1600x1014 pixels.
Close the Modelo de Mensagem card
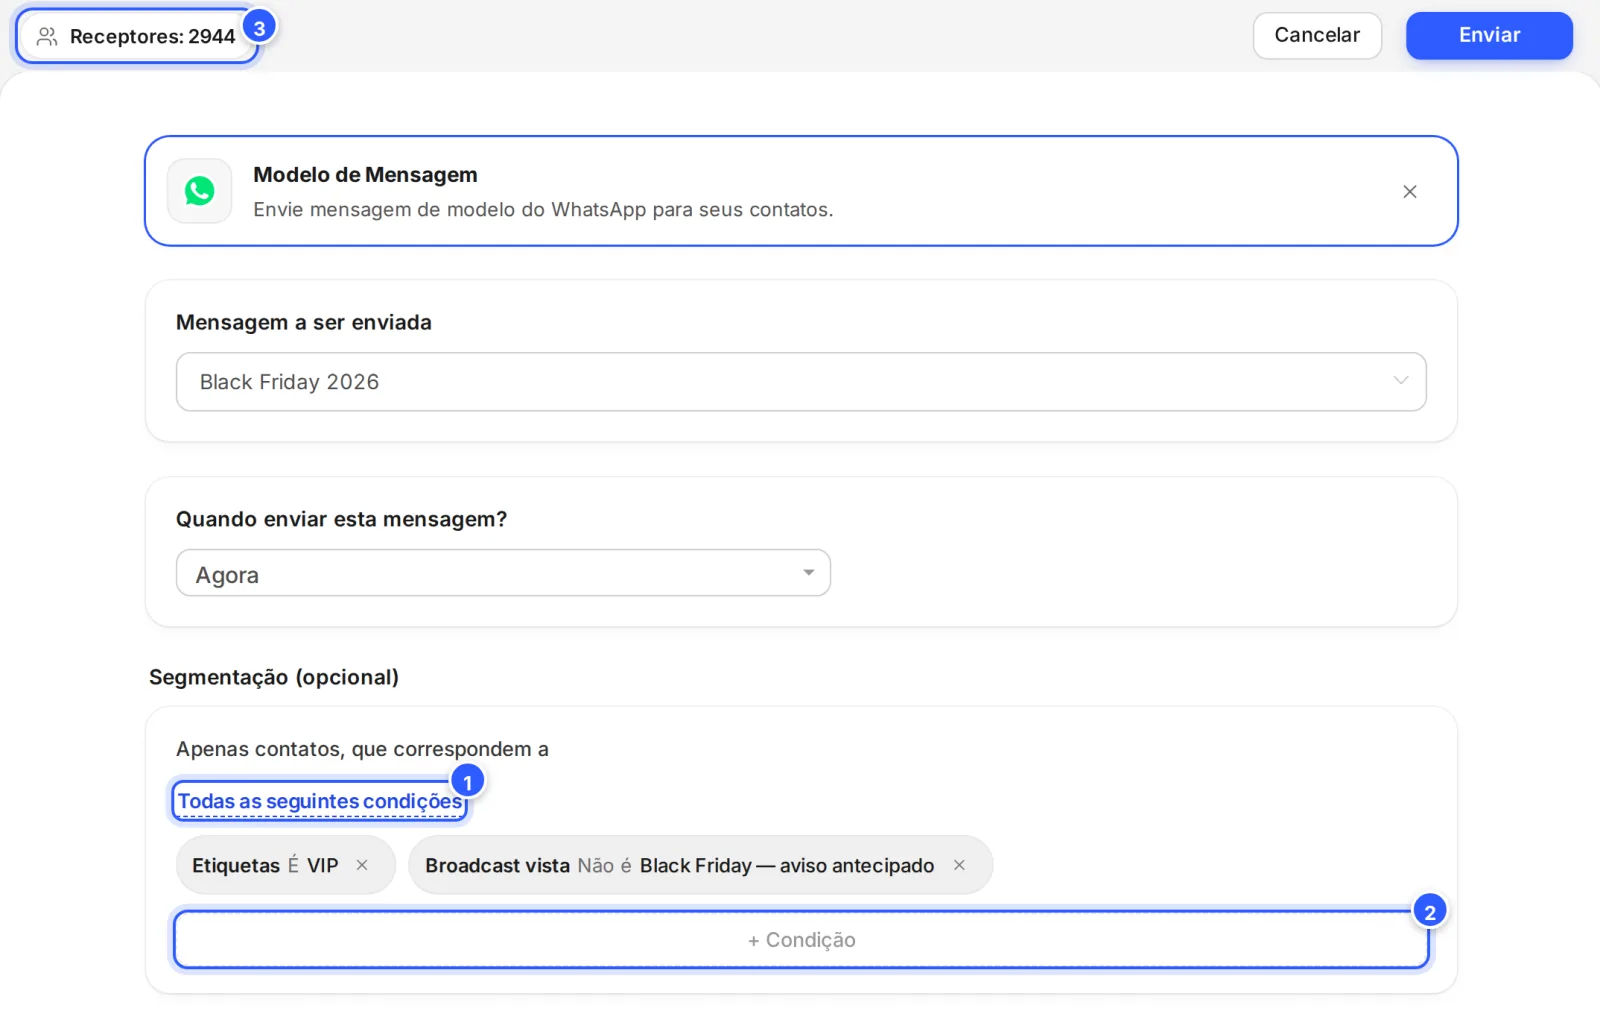pos(1410,191)
